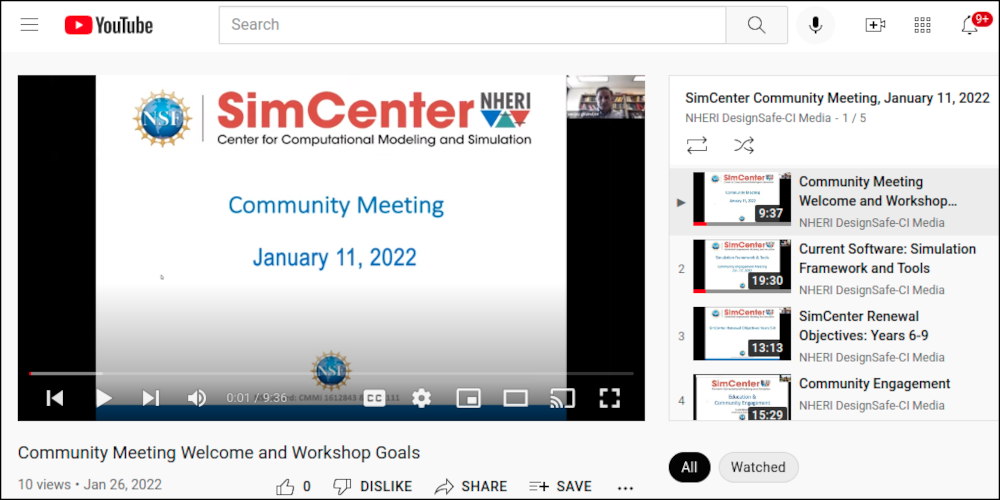Open notifications bell
The image size is (1000, 500).
click(969, 25)
